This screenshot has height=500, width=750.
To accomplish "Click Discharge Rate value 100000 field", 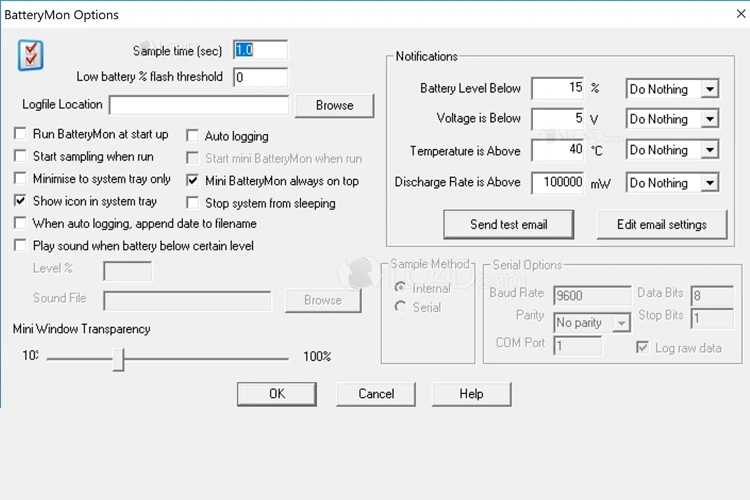I will point(557,183).
